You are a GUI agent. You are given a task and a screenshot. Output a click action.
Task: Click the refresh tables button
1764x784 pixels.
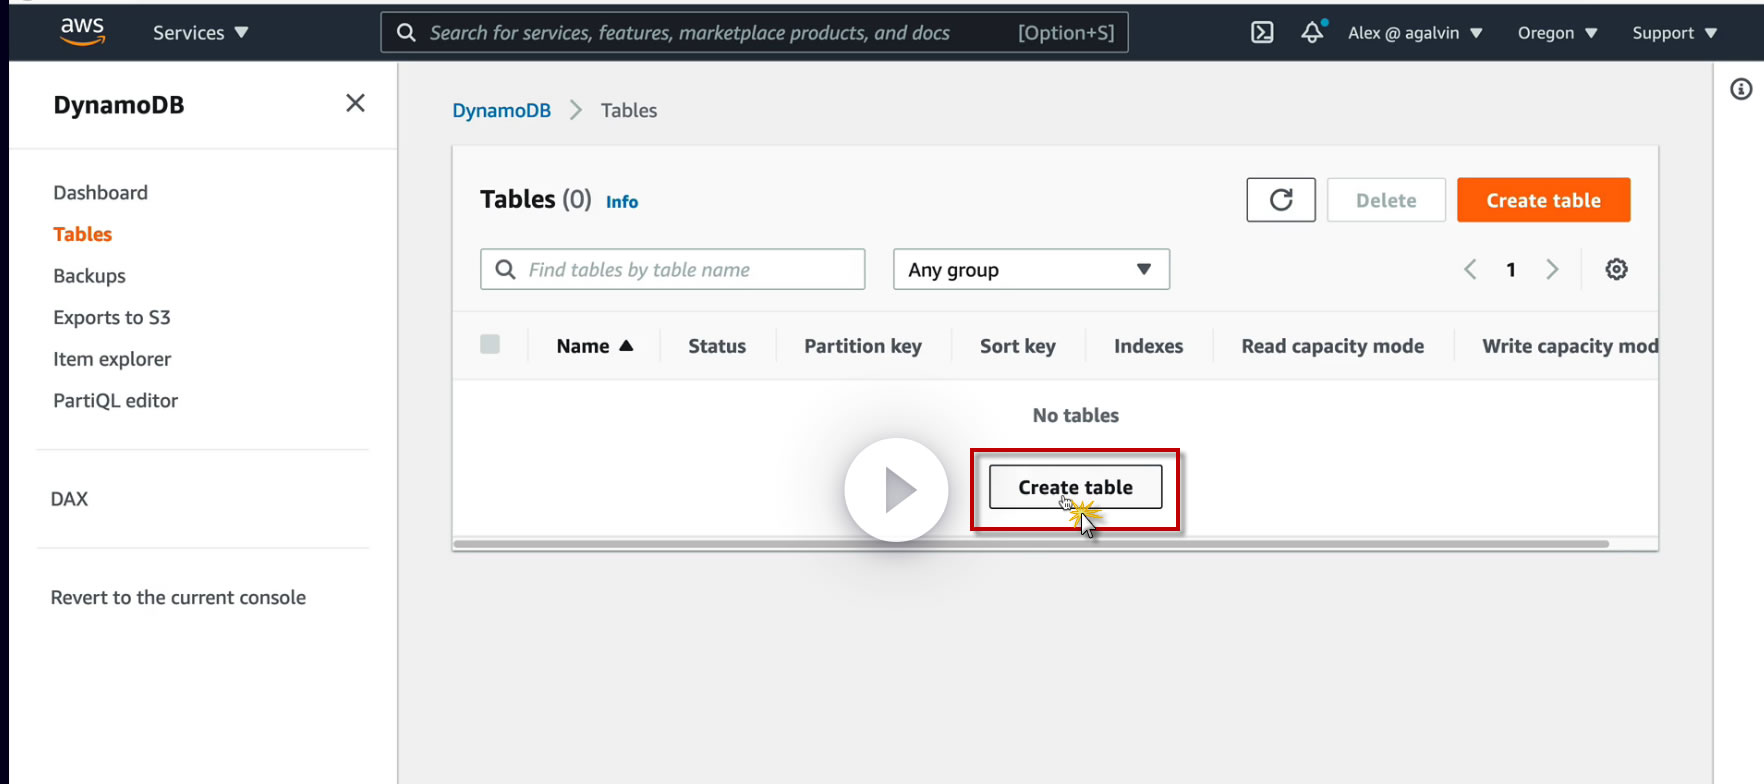coord(1280,200)
